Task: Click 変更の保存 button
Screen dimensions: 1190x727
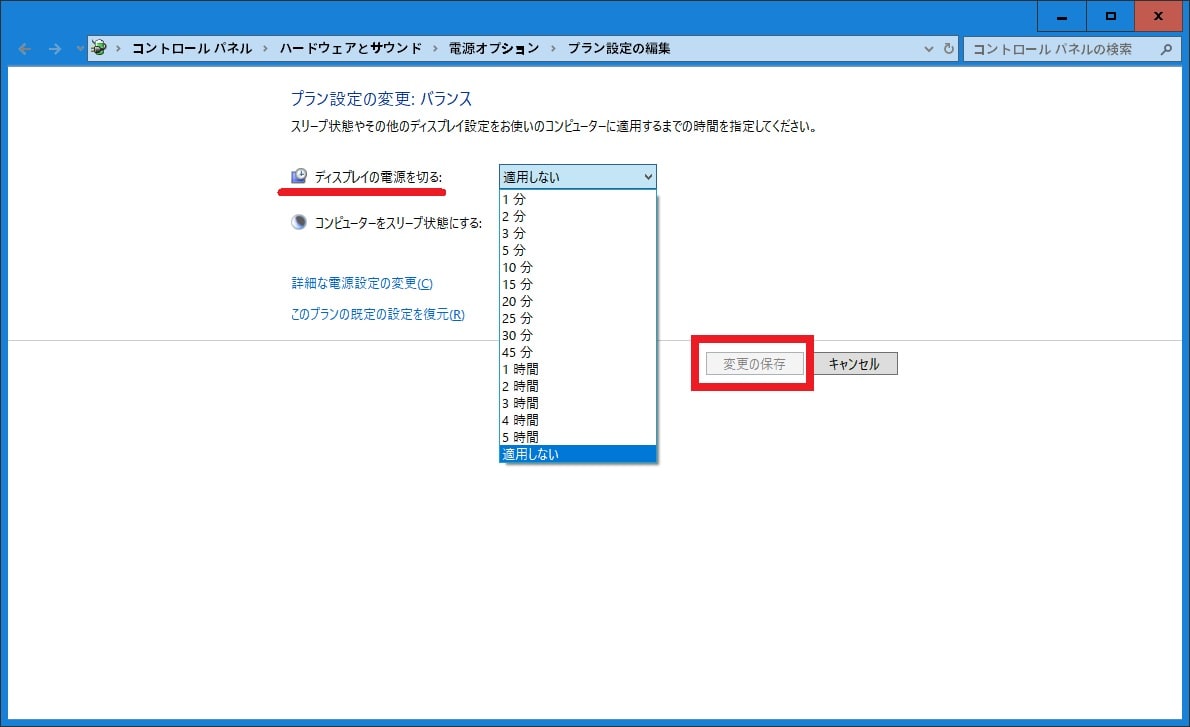Action: tap(754, 364)
